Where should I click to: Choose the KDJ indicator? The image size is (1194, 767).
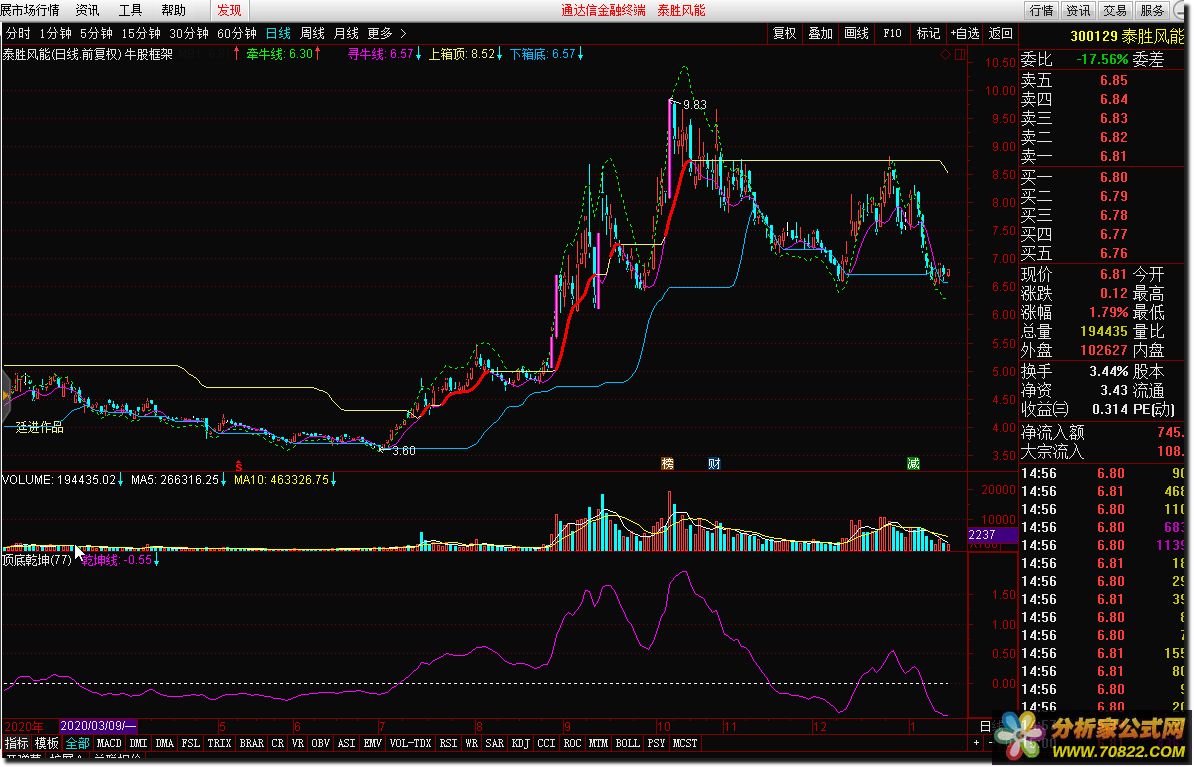(520, 743)
